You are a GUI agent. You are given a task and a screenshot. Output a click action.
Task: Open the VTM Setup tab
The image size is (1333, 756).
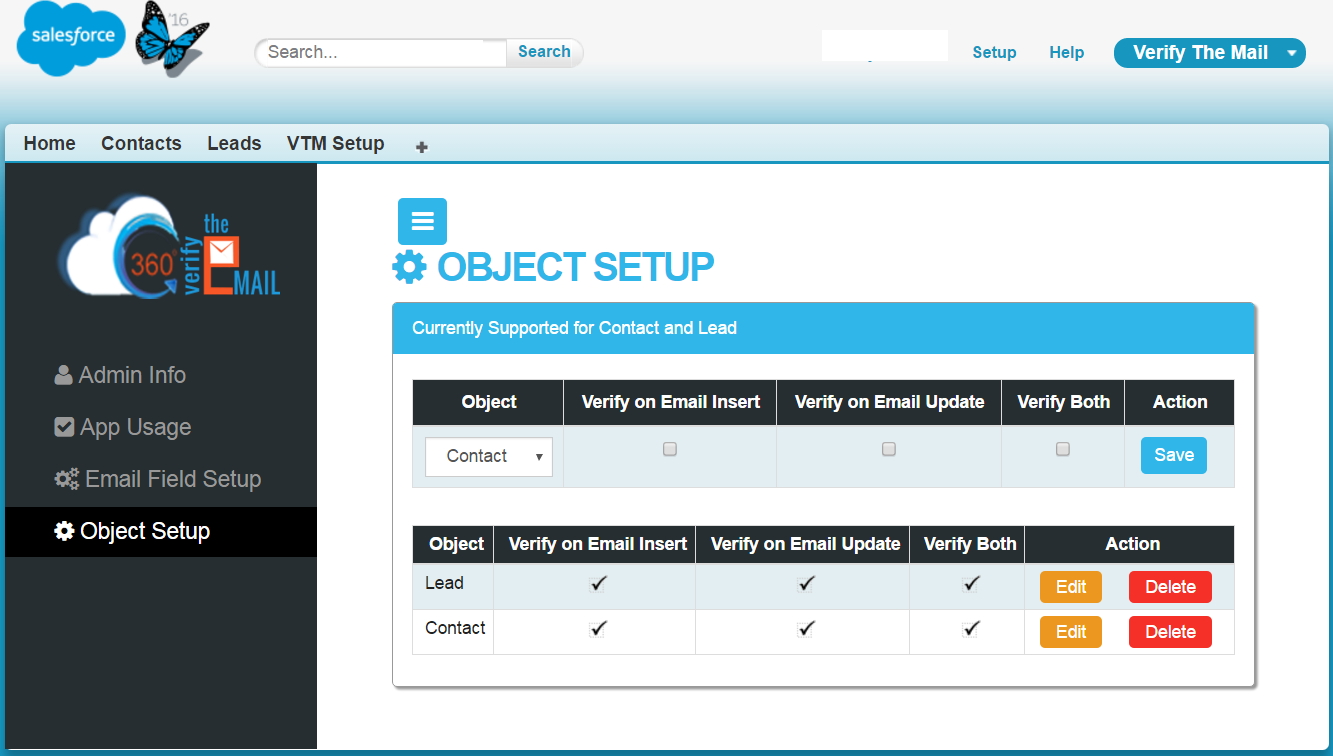coord(335,143)
